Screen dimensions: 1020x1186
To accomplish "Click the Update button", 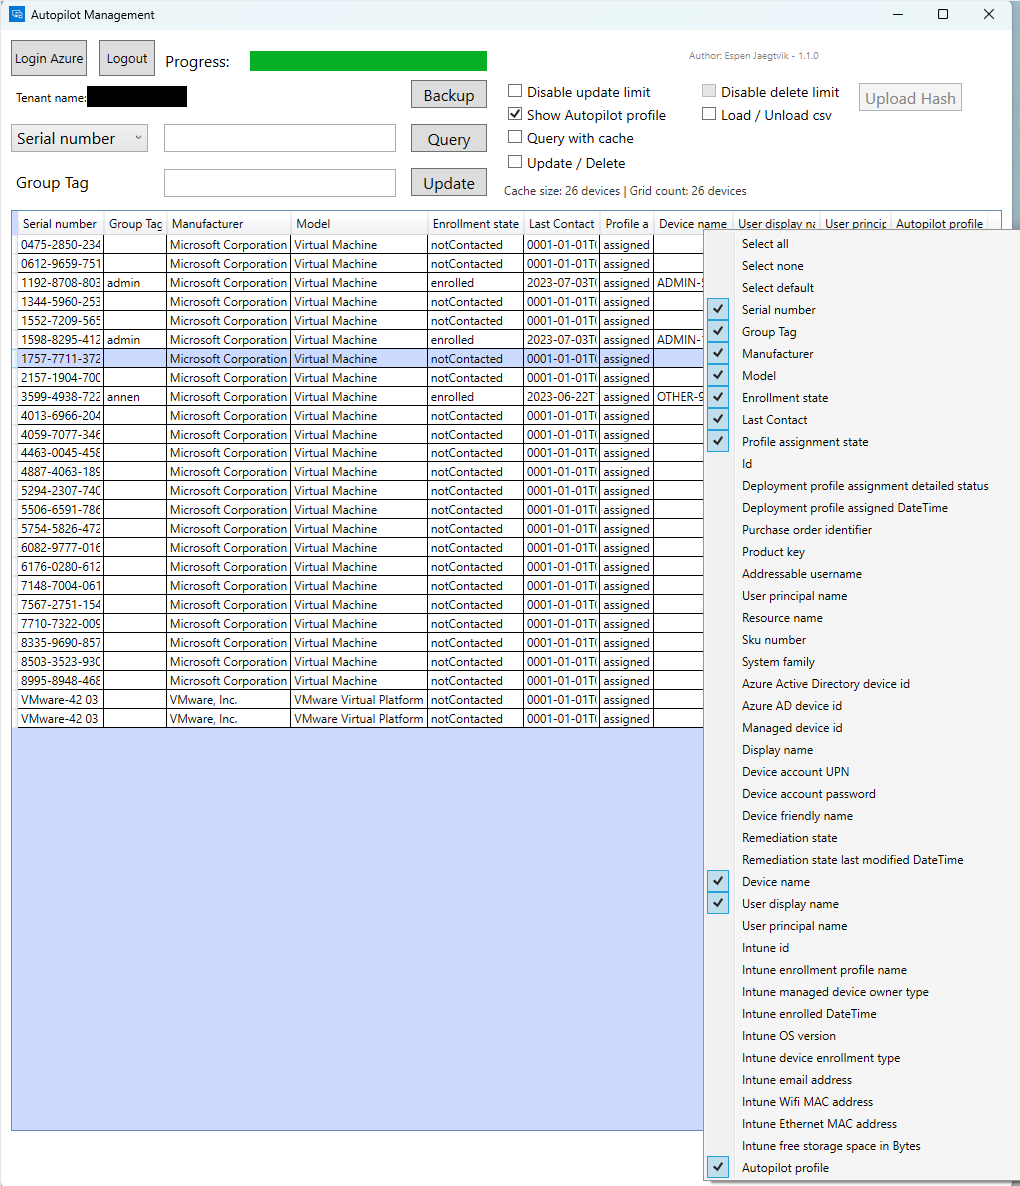I will (449, 183).
